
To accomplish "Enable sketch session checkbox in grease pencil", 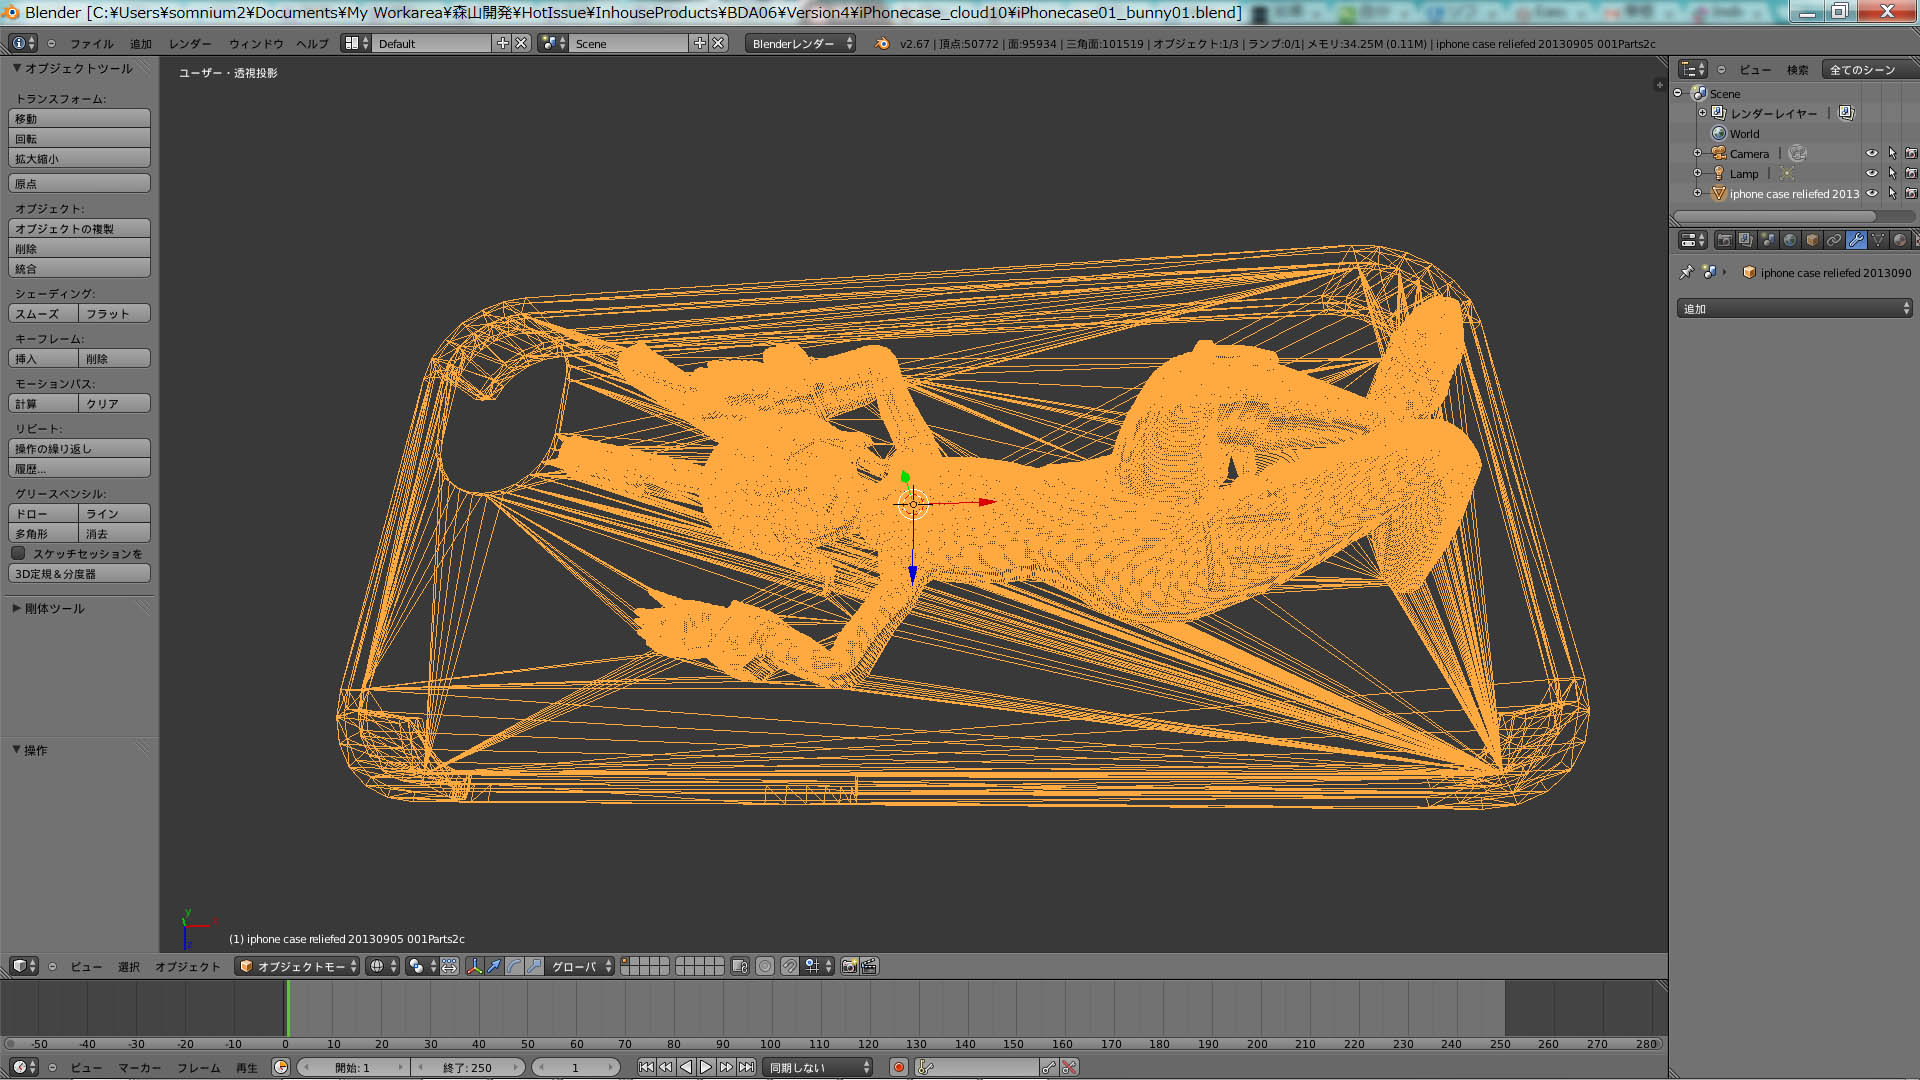I will point(18,553).
